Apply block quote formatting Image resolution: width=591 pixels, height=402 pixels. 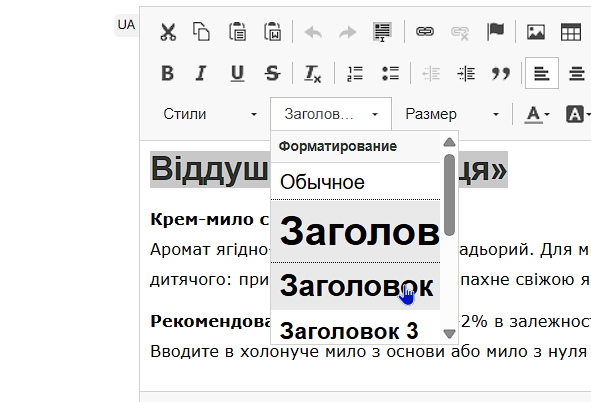[501, 73]
